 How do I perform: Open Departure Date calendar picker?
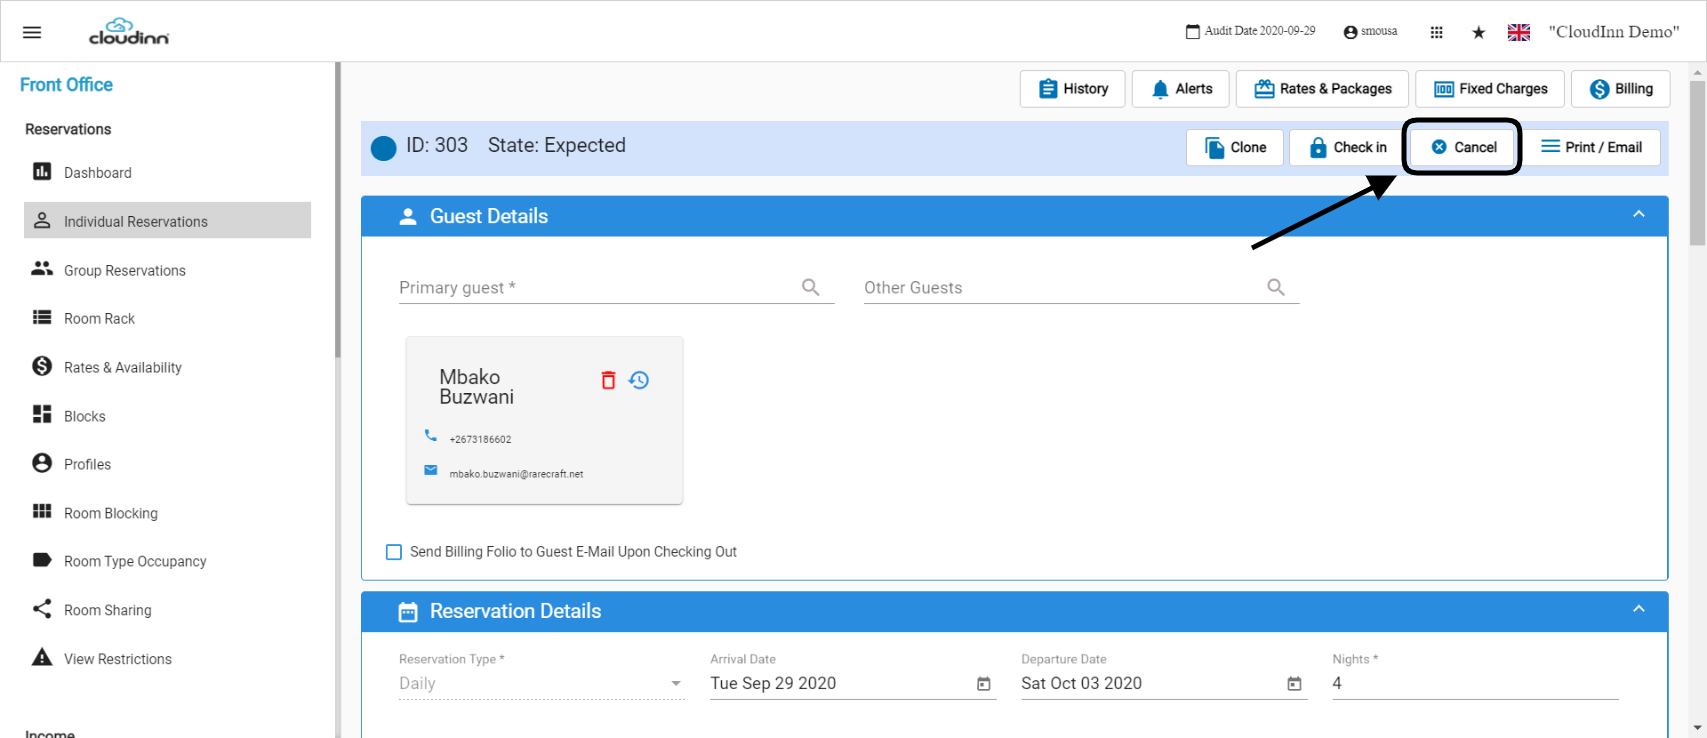1294,684
